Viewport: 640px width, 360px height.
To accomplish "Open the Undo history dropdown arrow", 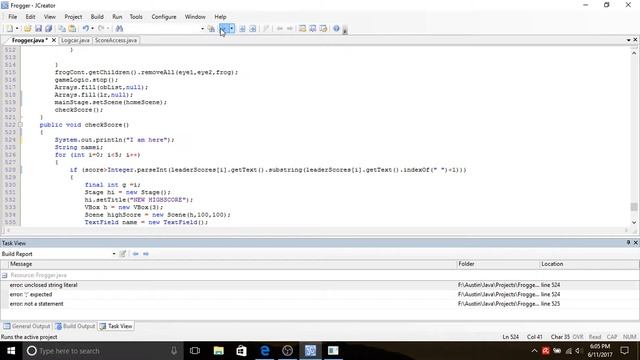I will pos(93,29).
